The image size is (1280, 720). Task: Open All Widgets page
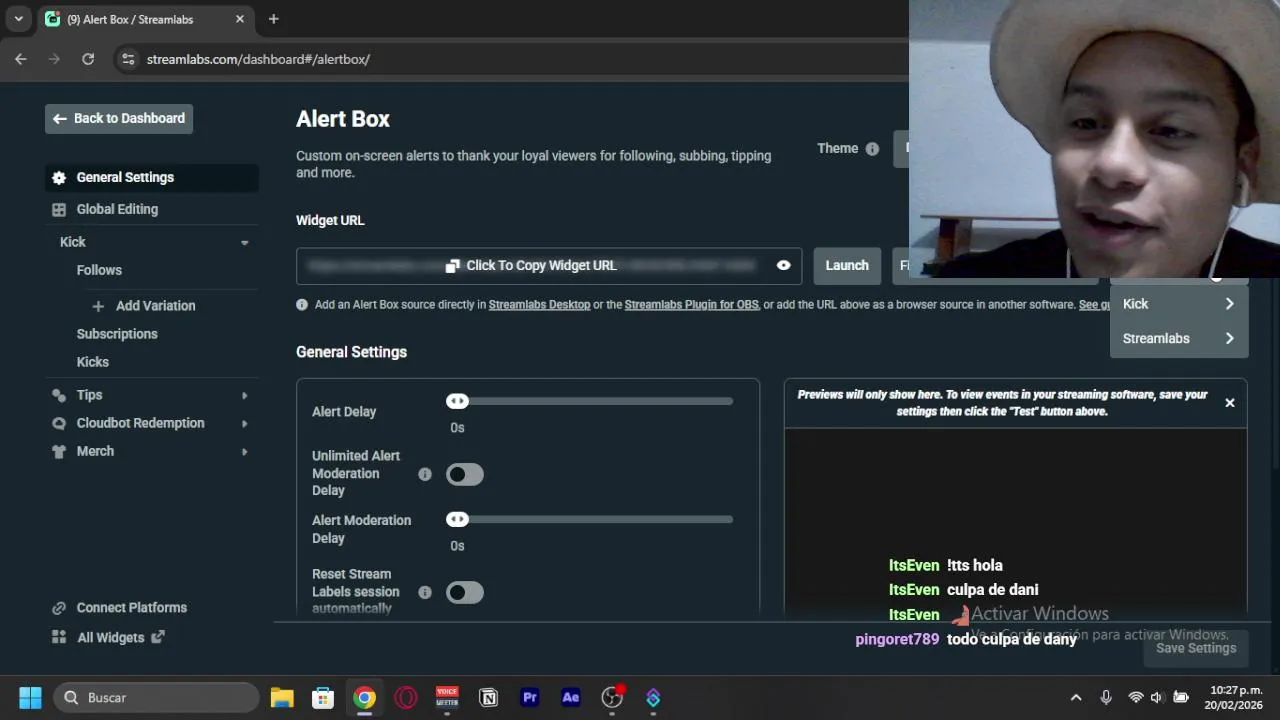[x=110, y=637]
